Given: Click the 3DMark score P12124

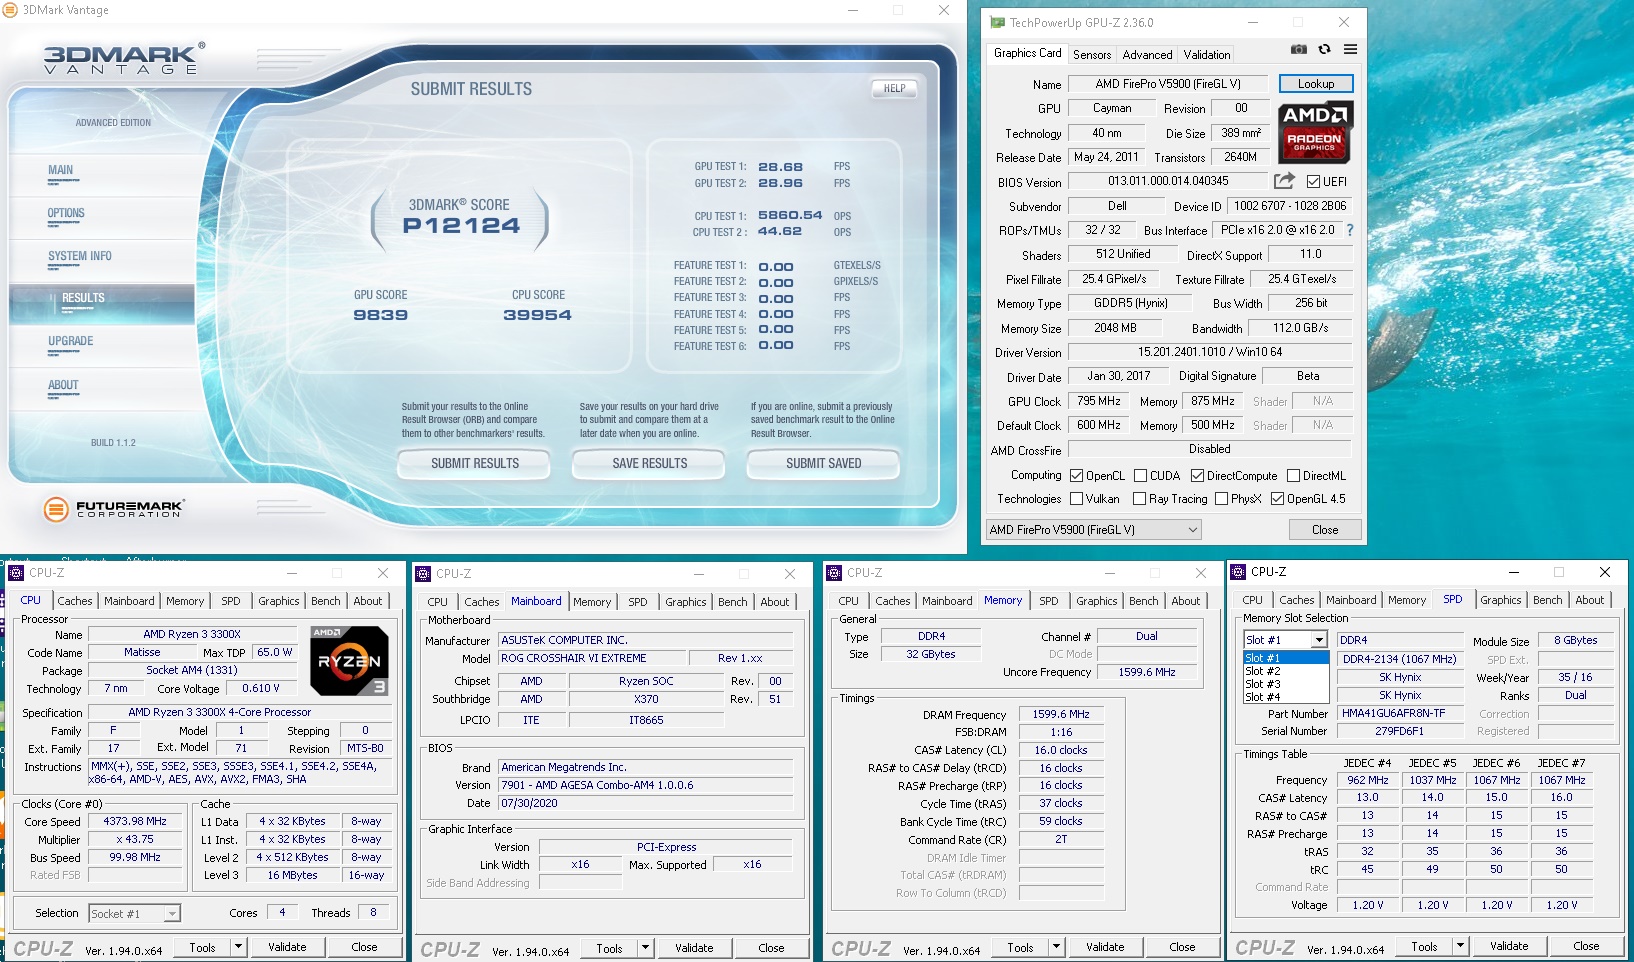Looking at the screenshot, I should (461, 226).
